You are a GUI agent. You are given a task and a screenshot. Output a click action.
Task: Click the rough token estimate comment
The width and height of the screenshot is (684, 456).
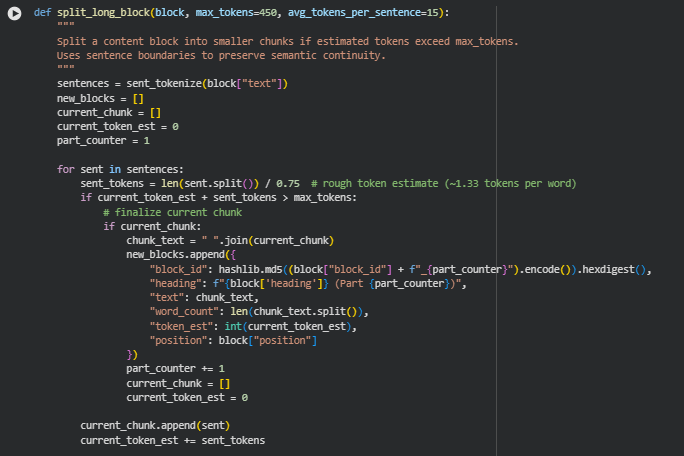coord(443,184)
